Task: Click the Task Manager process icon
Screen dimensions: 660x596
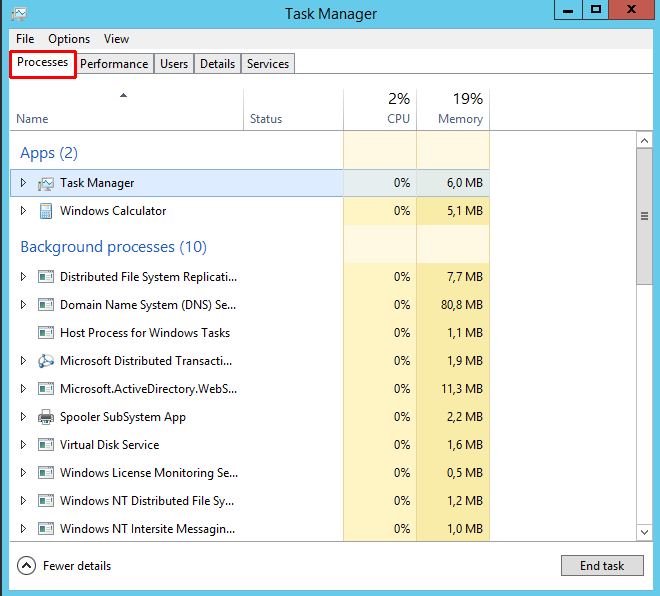Action: pos(46,184)
